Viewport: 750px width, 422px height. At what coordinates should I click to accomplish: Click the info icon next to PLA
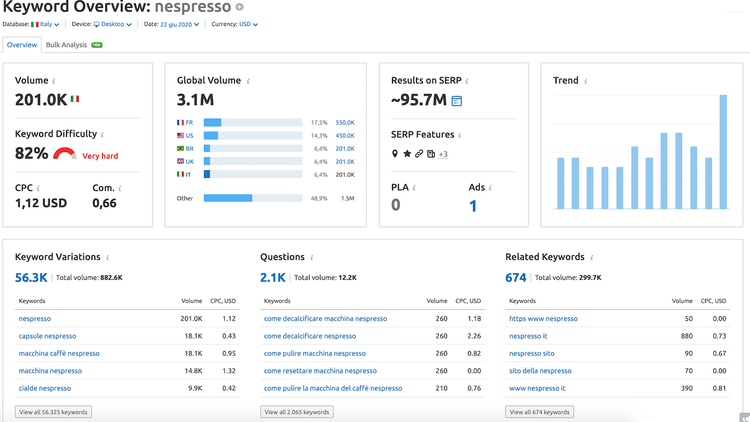414,188
